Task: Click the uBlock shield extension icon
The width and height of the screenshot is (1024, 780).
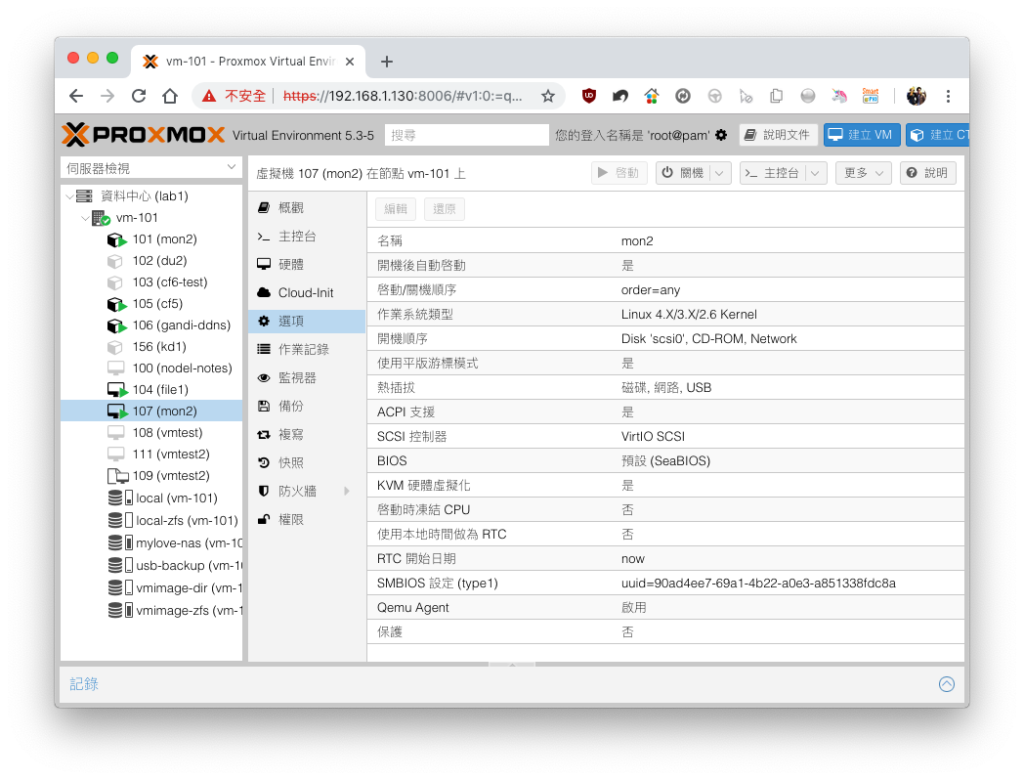Action: pos(588,96)
